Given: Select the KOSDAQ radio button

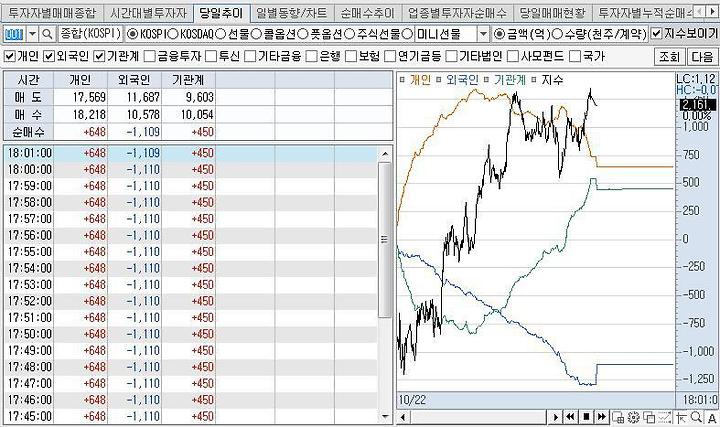Looking at the screenshot, I should point(173,34).
